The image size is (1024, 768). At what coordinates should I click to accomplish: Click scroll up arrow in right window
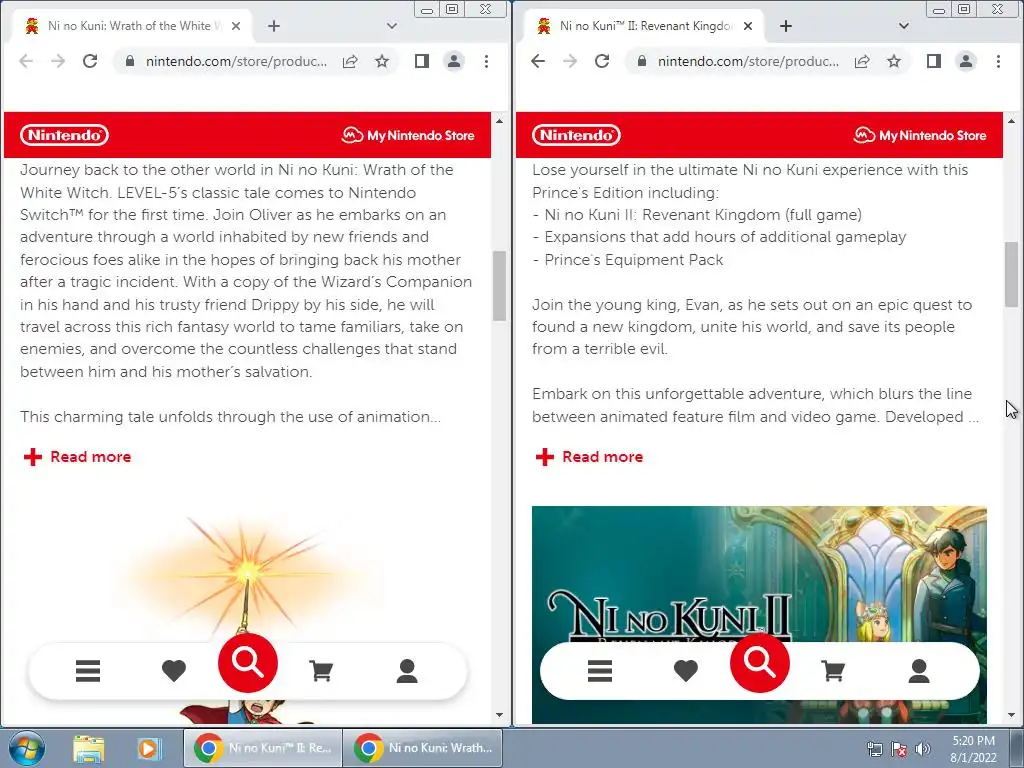point(1012,121)
